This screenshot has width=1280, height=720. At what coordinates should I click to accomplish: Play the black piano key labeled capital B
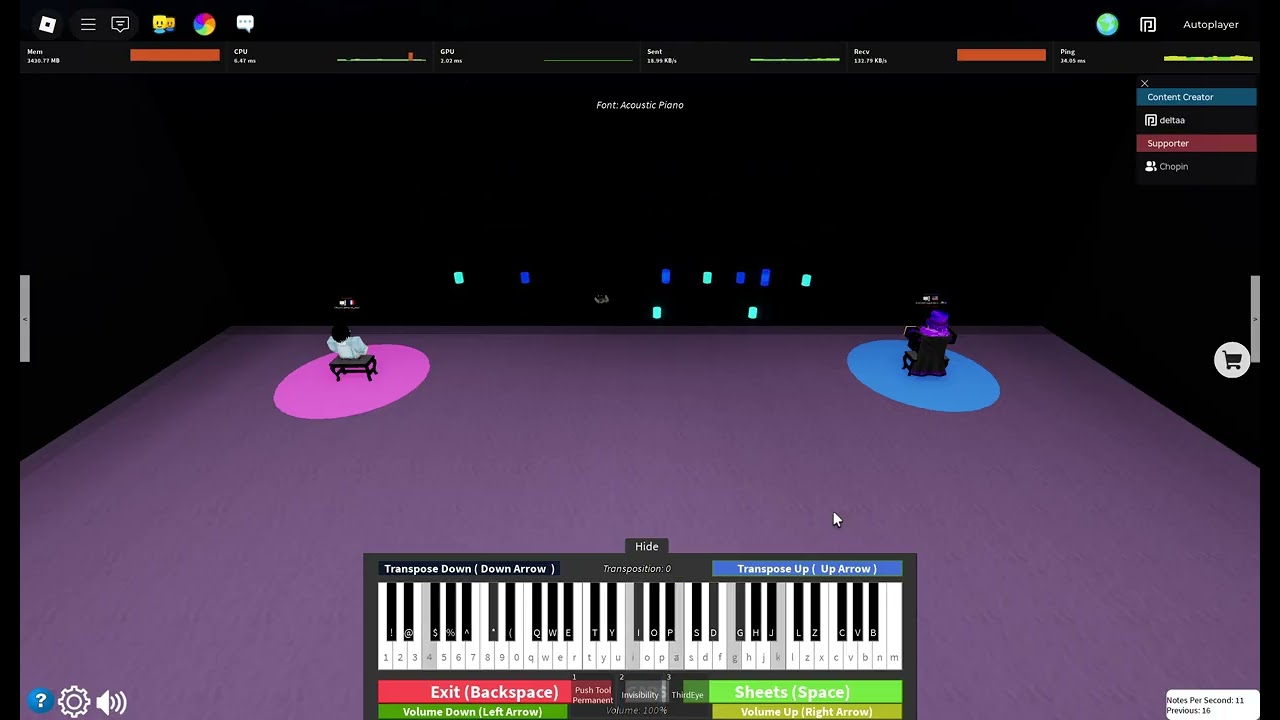pos(873,612)
